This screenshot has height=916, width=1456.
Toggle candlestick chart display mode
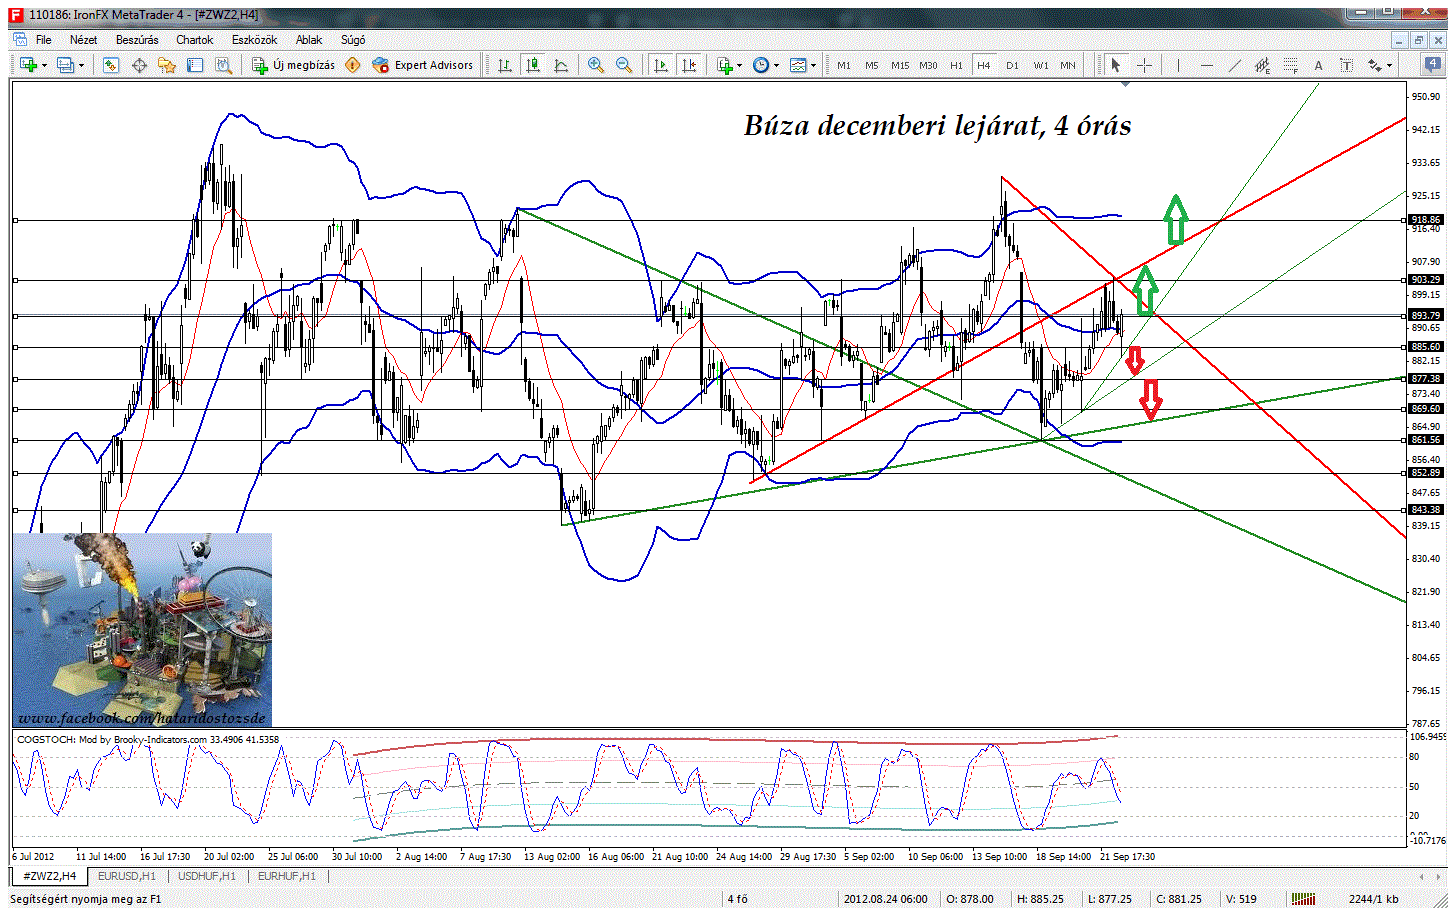pos(533,65)
